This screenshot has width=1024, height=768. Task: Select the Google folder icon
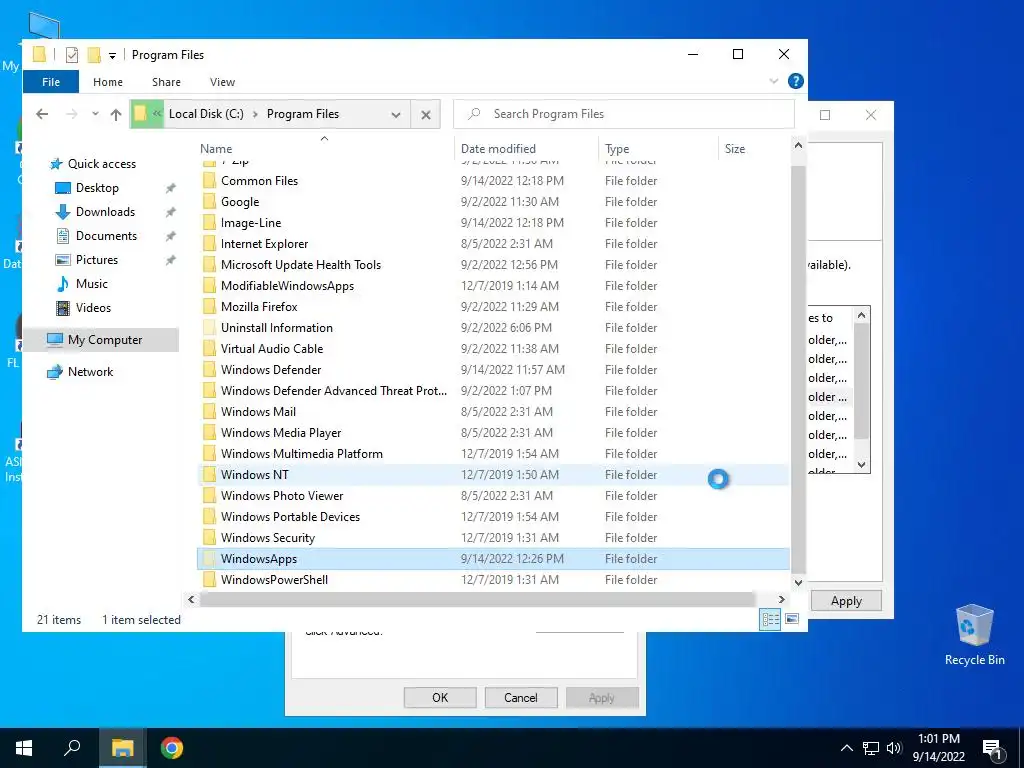click(209, 202)
